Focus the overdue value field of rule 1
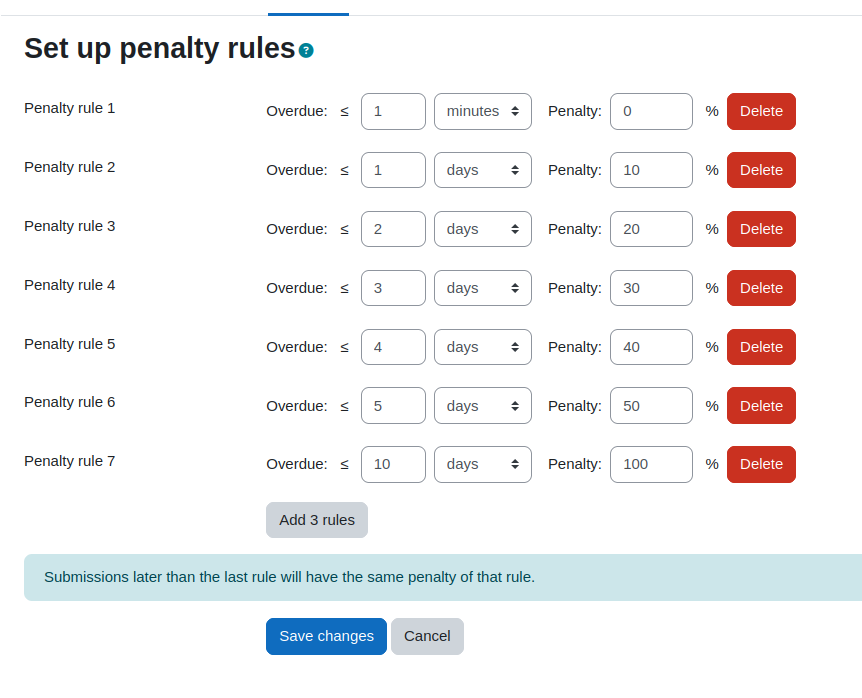Viewport: 862px width, 698px height. [x=393, y=112]
